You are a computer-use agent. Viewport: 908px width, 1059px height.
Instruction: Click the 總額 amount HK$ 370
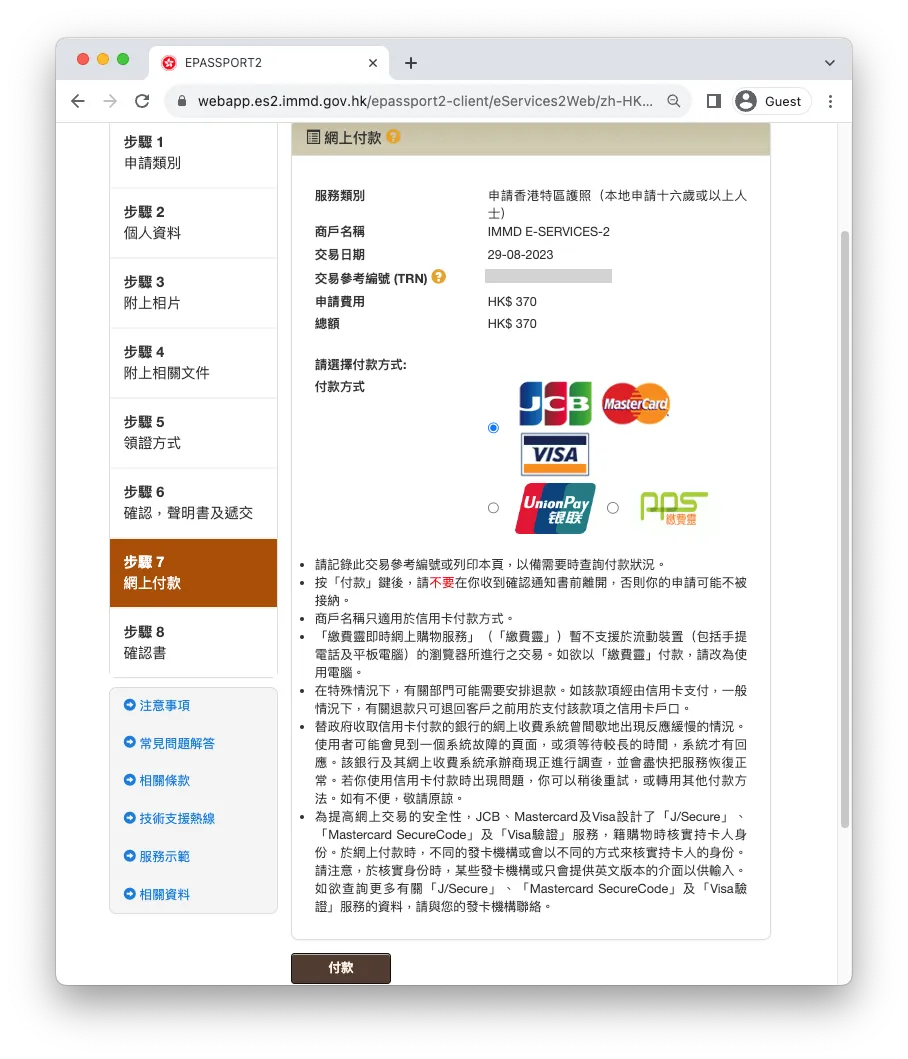coord(512,324)
